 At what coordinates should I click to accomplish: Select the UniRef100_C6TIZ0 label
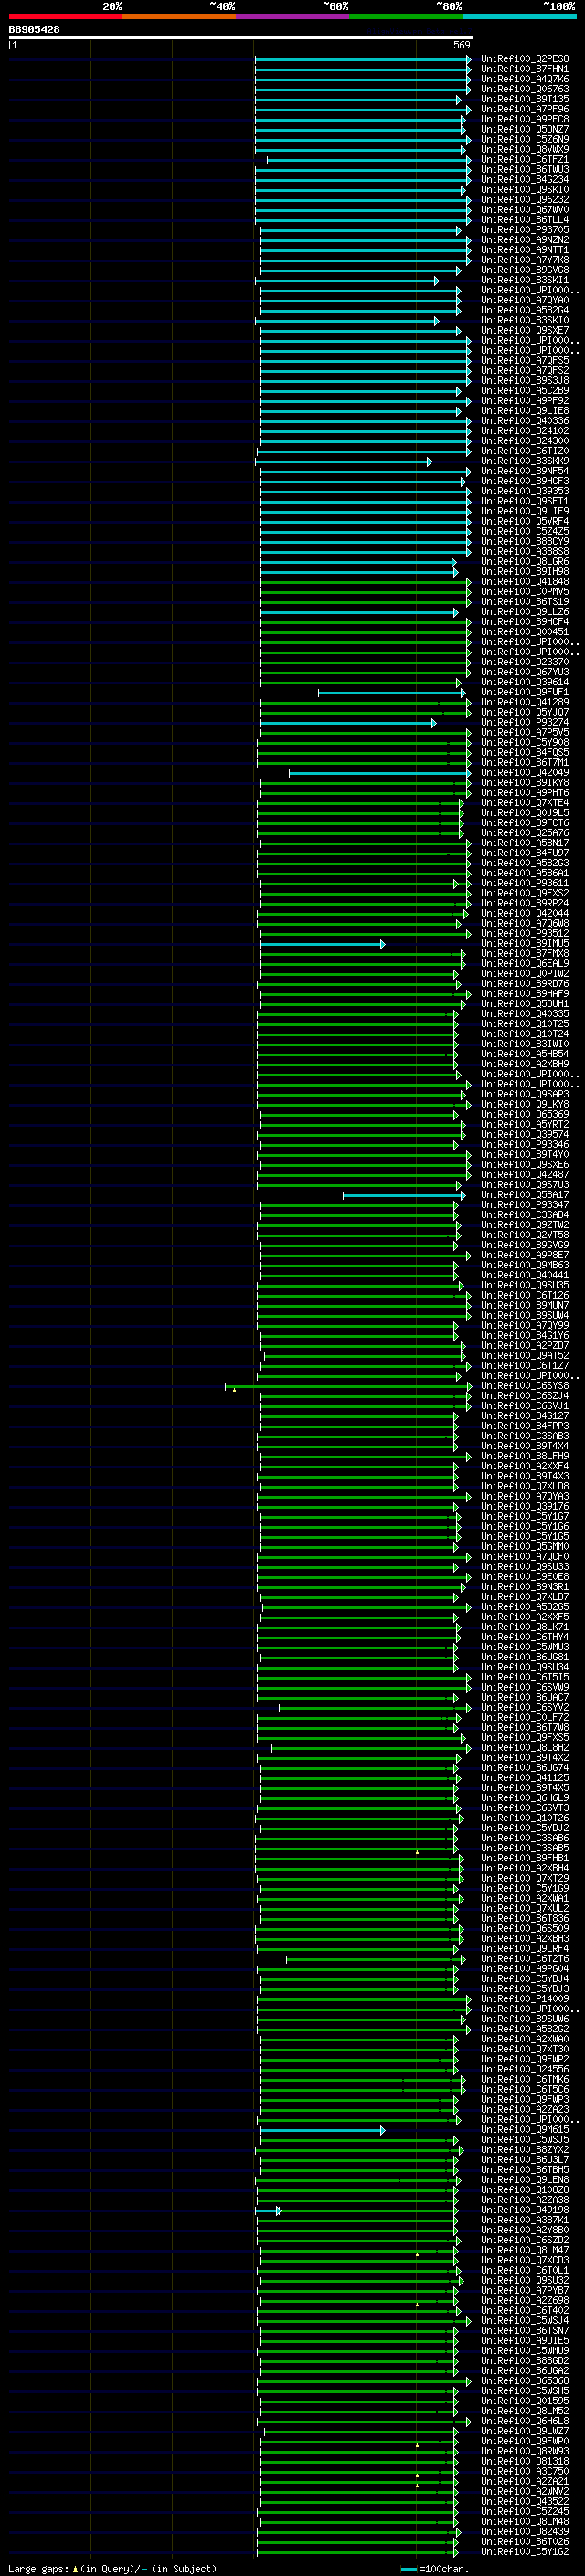click(x=525, y=451)
